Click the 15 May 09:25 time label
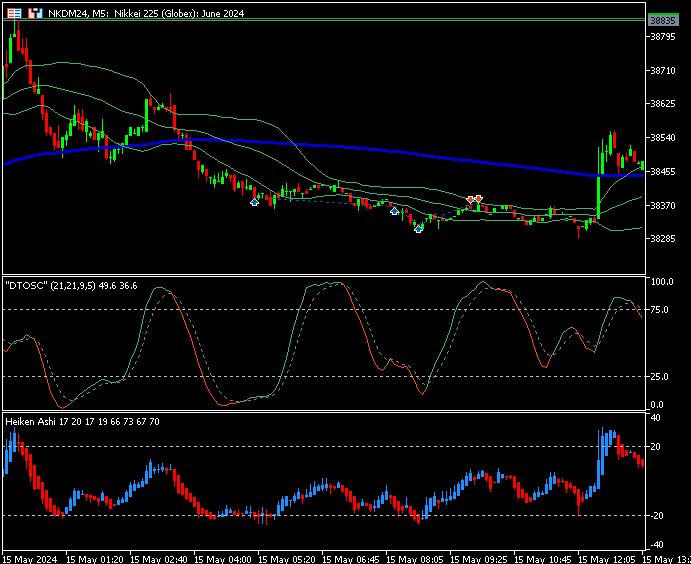Screen dimensions: 691x564 click(479, 559)
